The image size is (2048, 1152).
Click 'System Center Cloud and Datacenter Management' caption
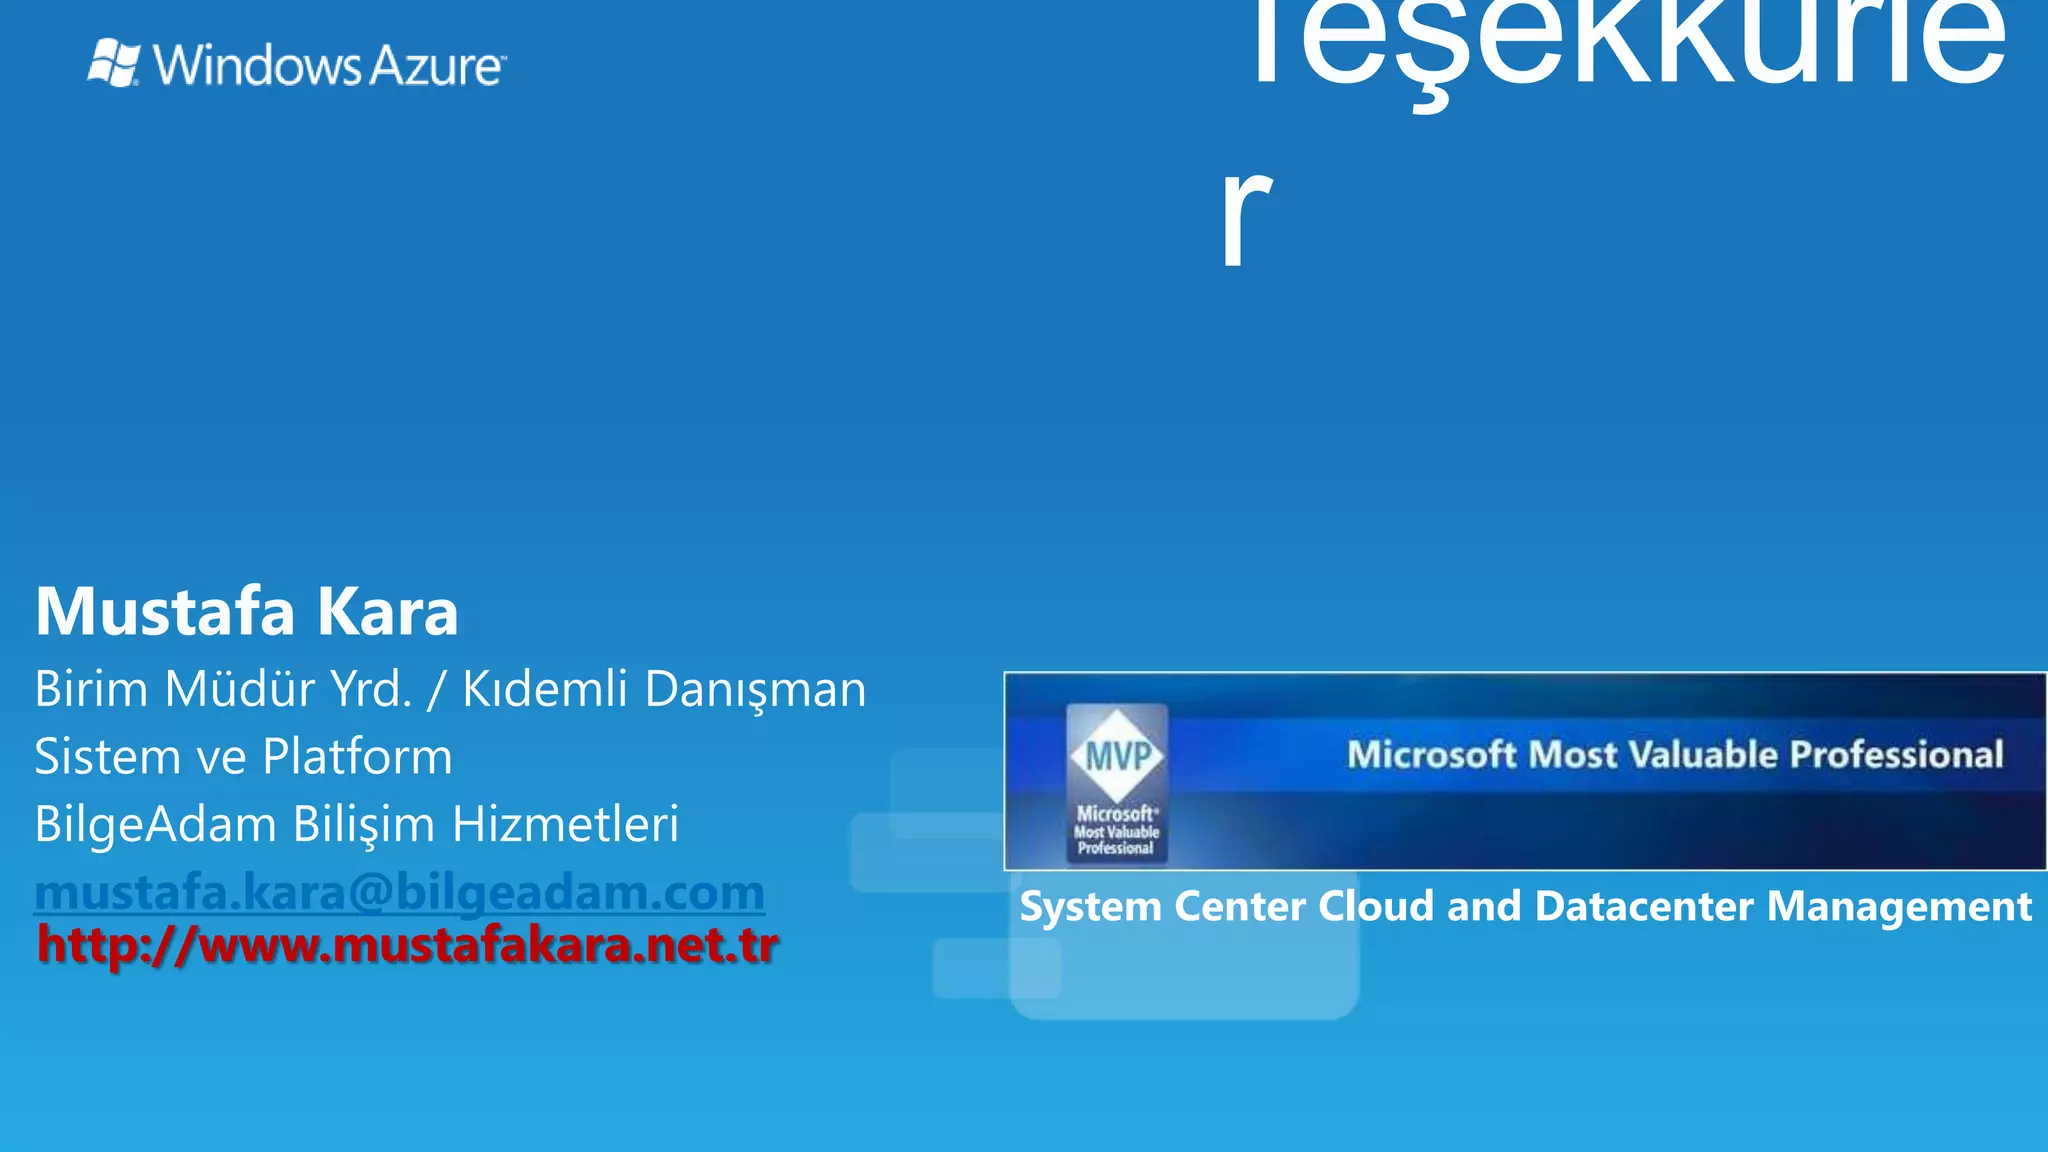click(1526, 906)
